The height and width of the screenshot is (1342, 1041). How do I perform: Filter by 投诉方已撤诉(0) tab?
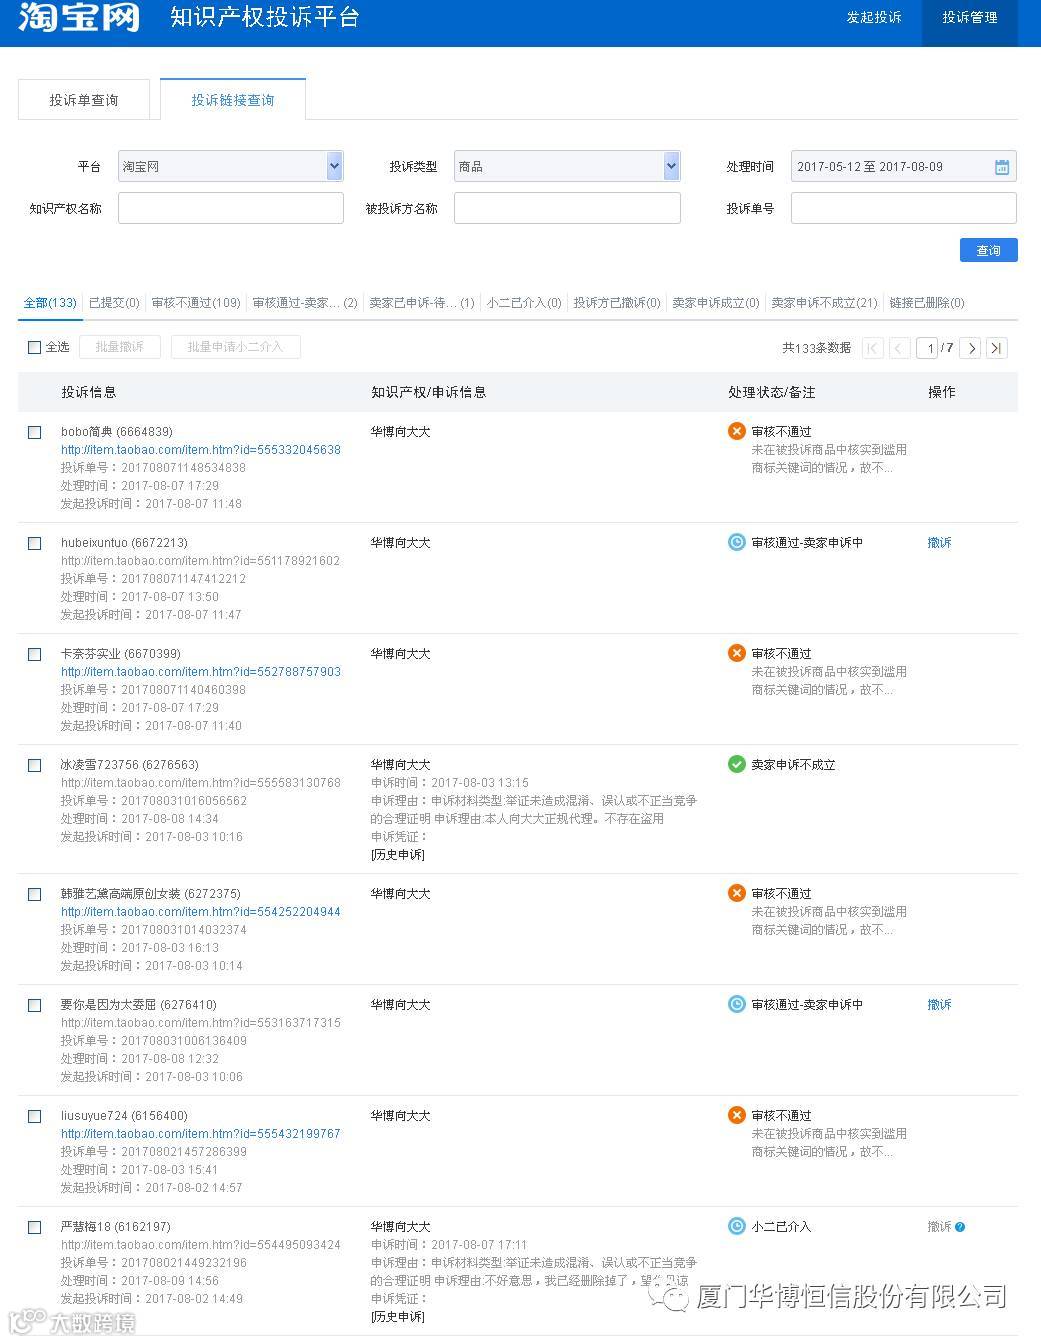tap(617, 303)
